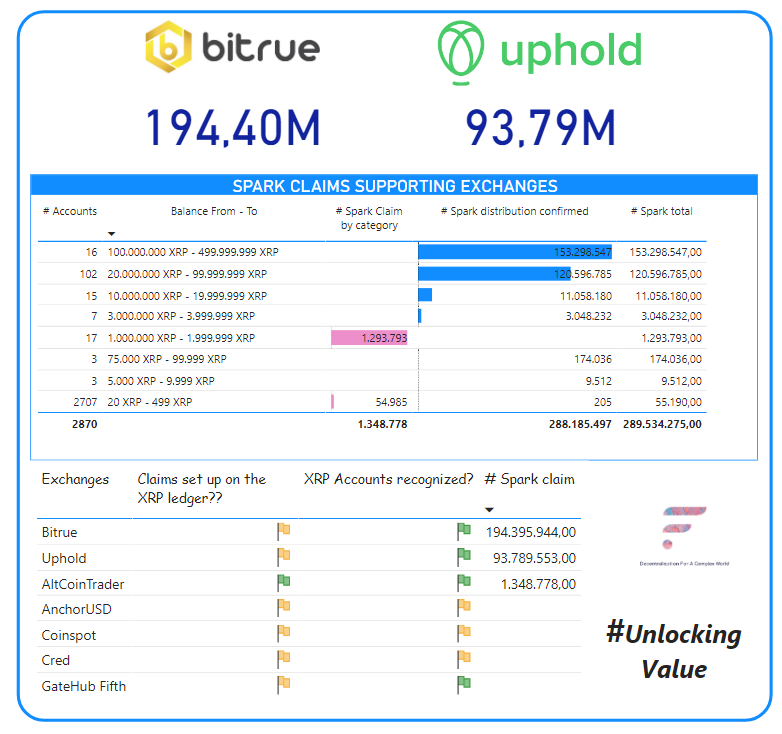Click the 93,79M Uphold card value

coord(541,129)
